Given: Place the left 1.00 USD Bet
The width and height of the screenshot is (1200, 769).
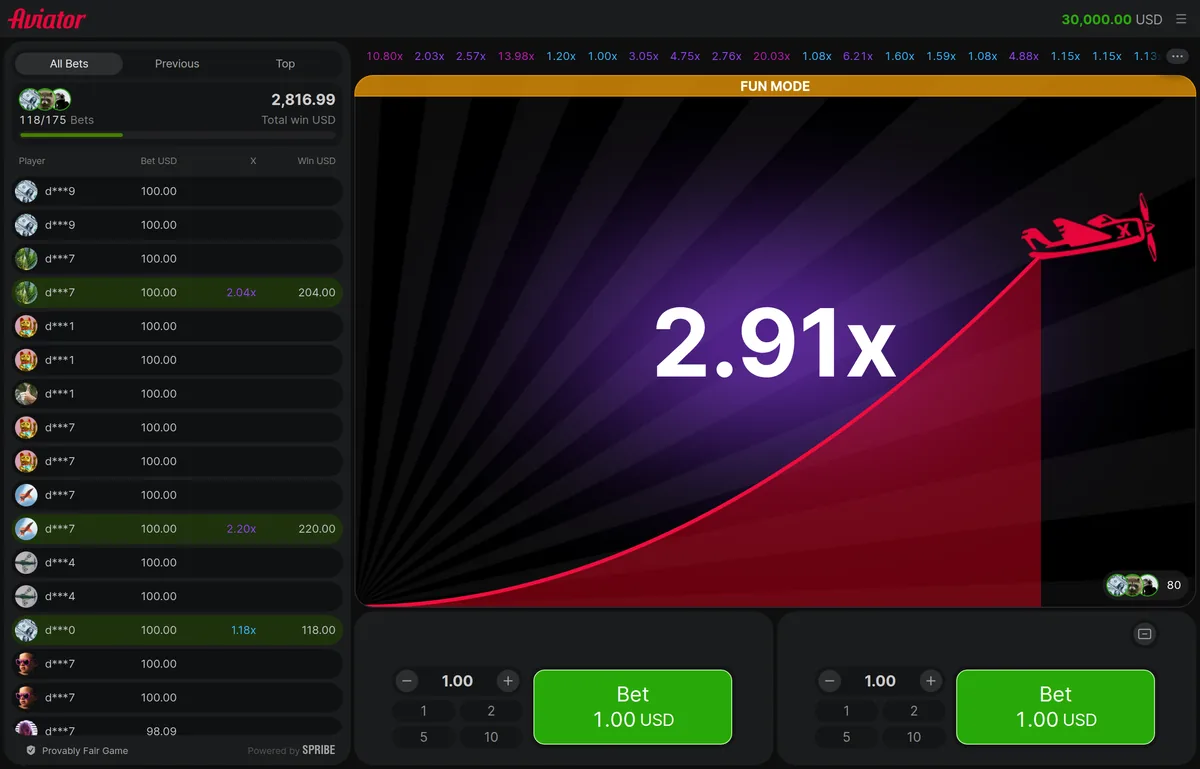Looking at the screenshot, I should point(633,707).
